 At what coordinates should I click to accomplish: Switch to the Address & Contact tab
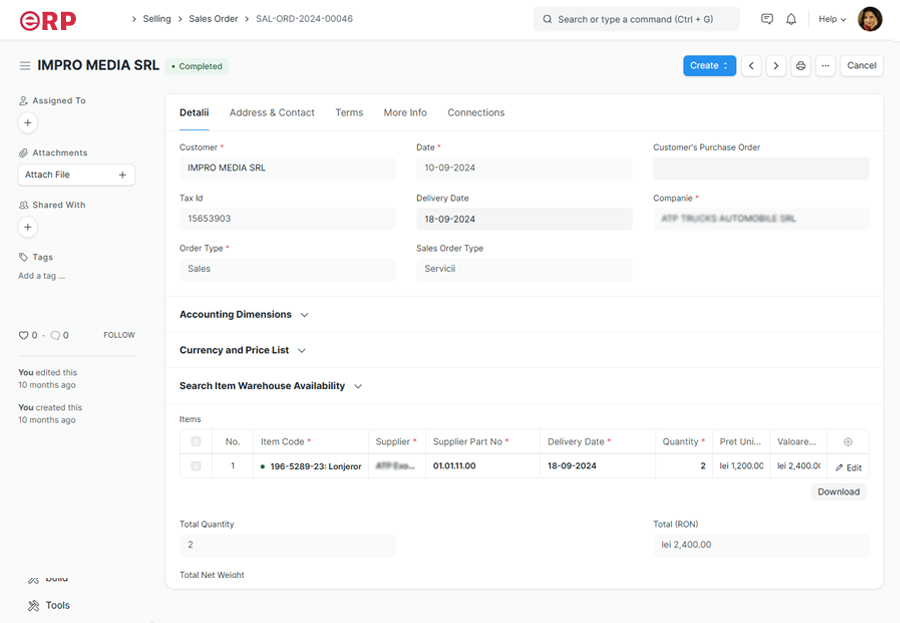click(x=272, y=113)
